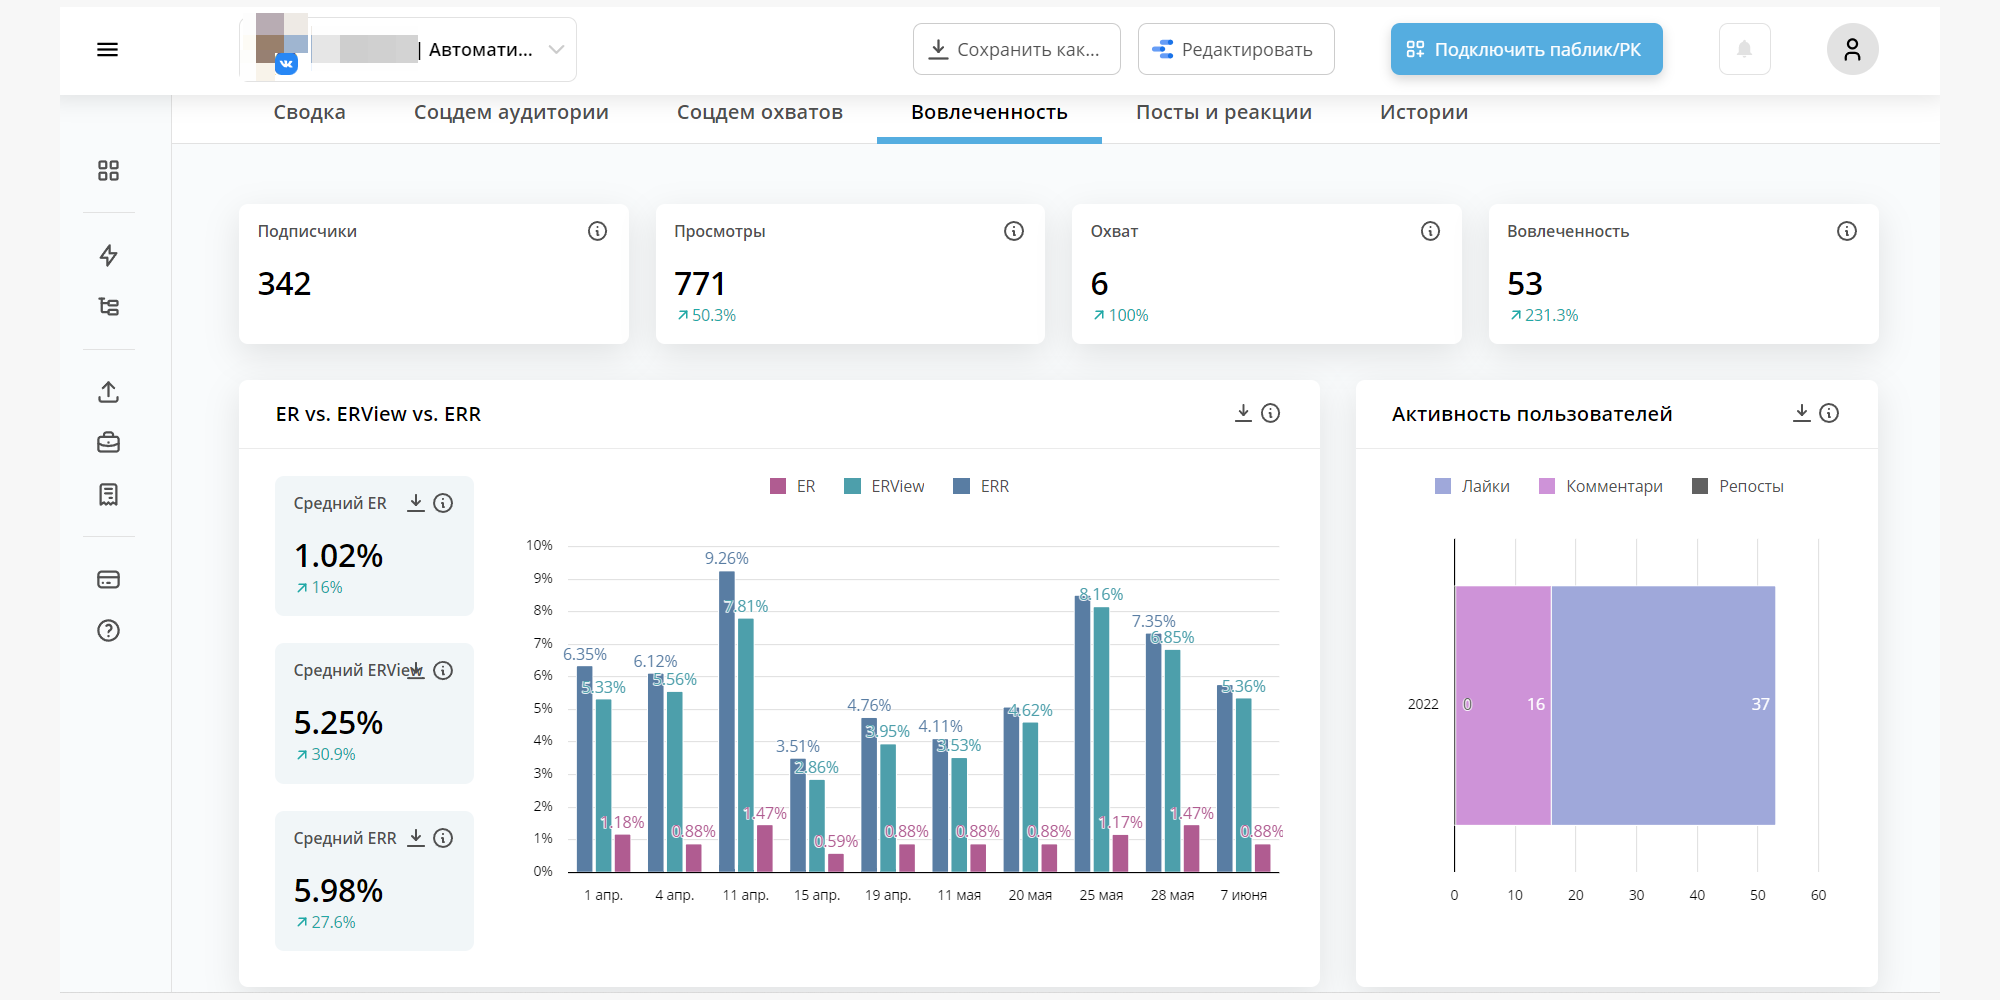The image size is (2000, 1000).
Task: Show info for Подписчики card
Action: tap(597, 231)
